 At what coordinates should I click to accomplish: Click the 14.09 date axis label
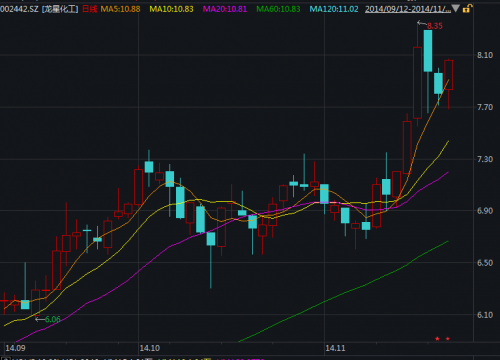click(x=15, y=348)
